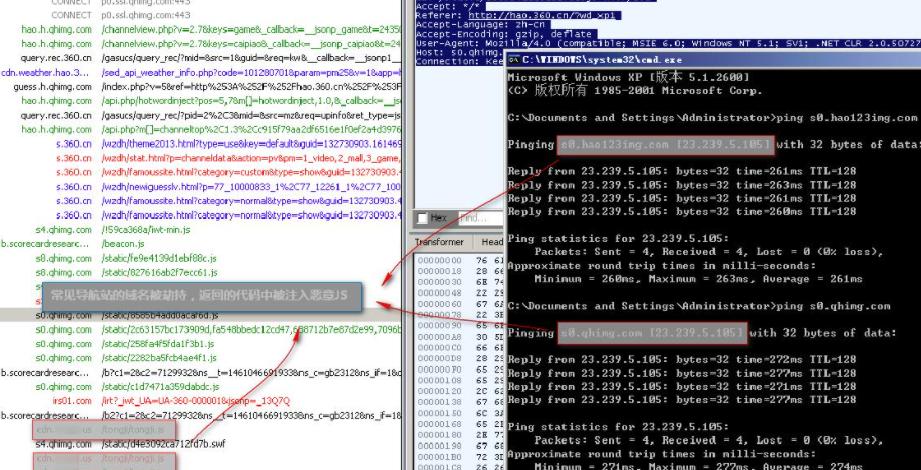The image size is (921, 470).
Task: Select the b.scorecardresearch /beacon.js row
Action: click(x=201, y=244)
